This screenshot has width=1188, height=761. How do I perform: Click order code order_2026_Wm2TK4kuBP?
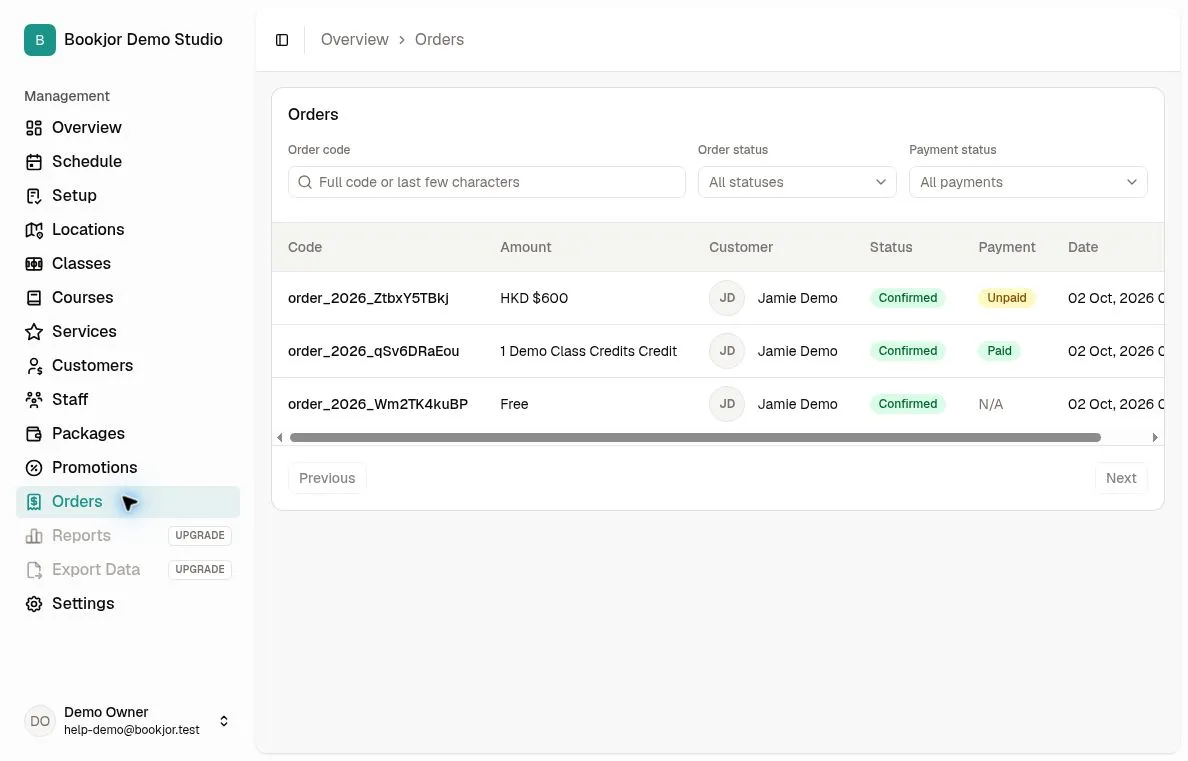(x=378, y=404)
